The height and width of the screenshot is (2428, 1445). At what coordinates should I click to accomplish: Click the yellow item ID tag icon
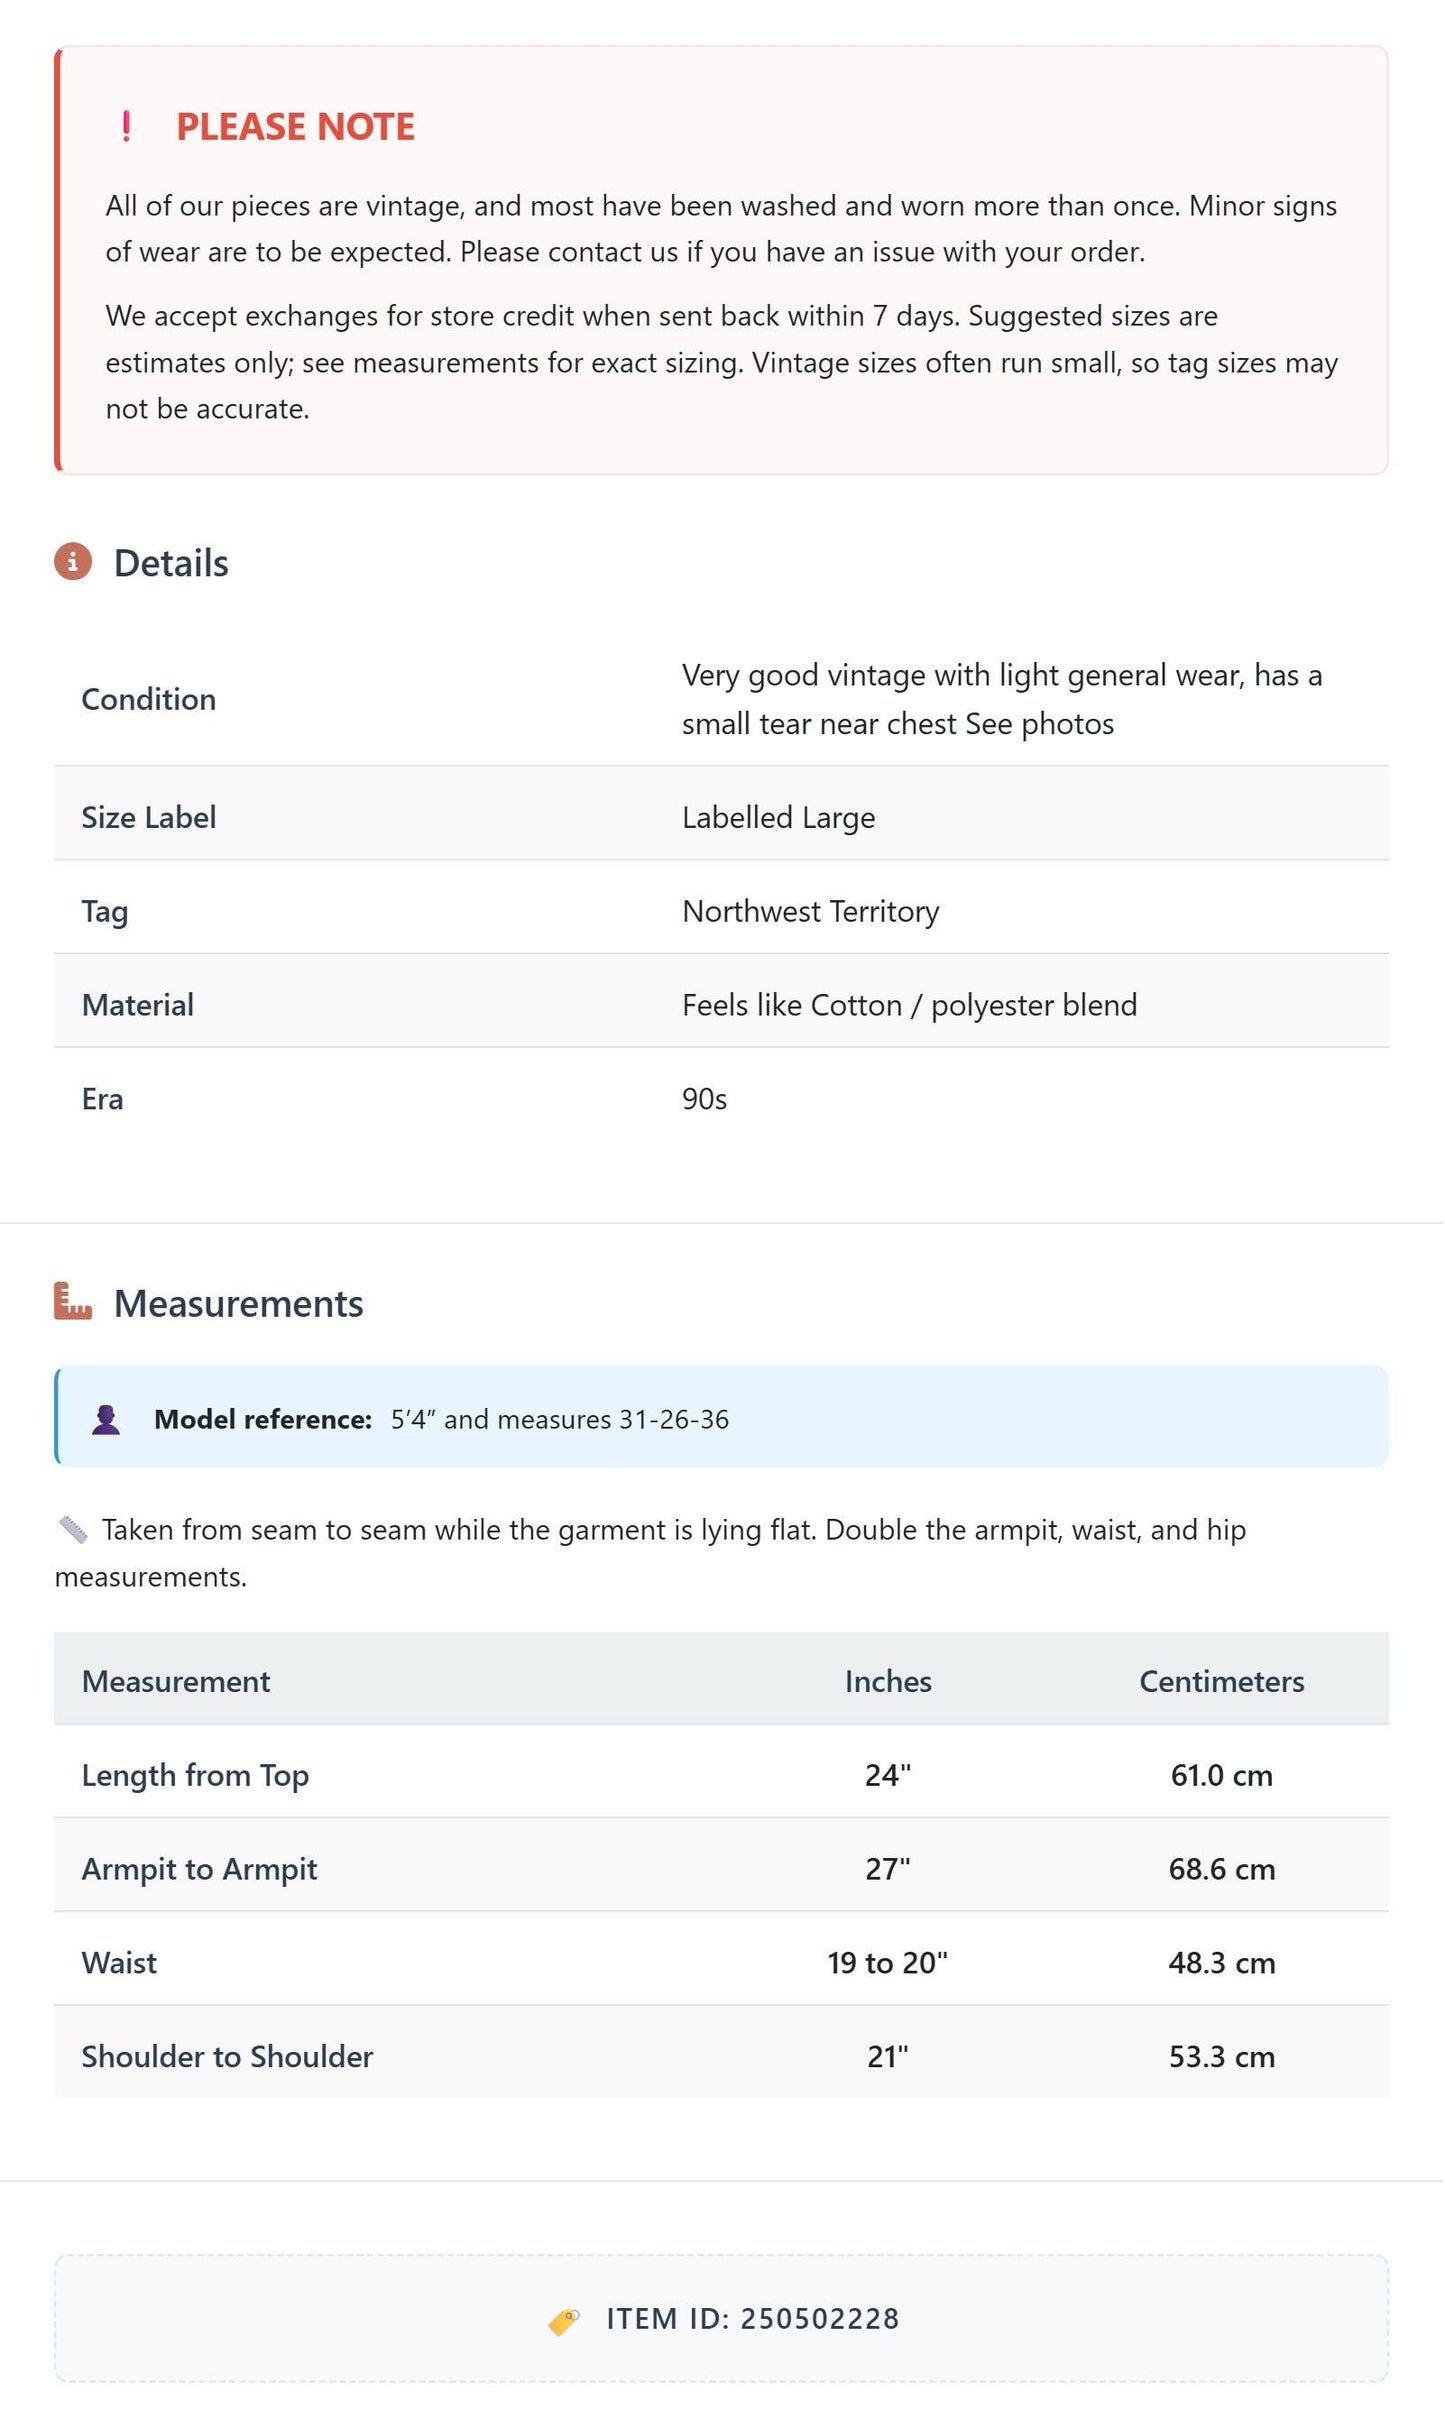564,2321
